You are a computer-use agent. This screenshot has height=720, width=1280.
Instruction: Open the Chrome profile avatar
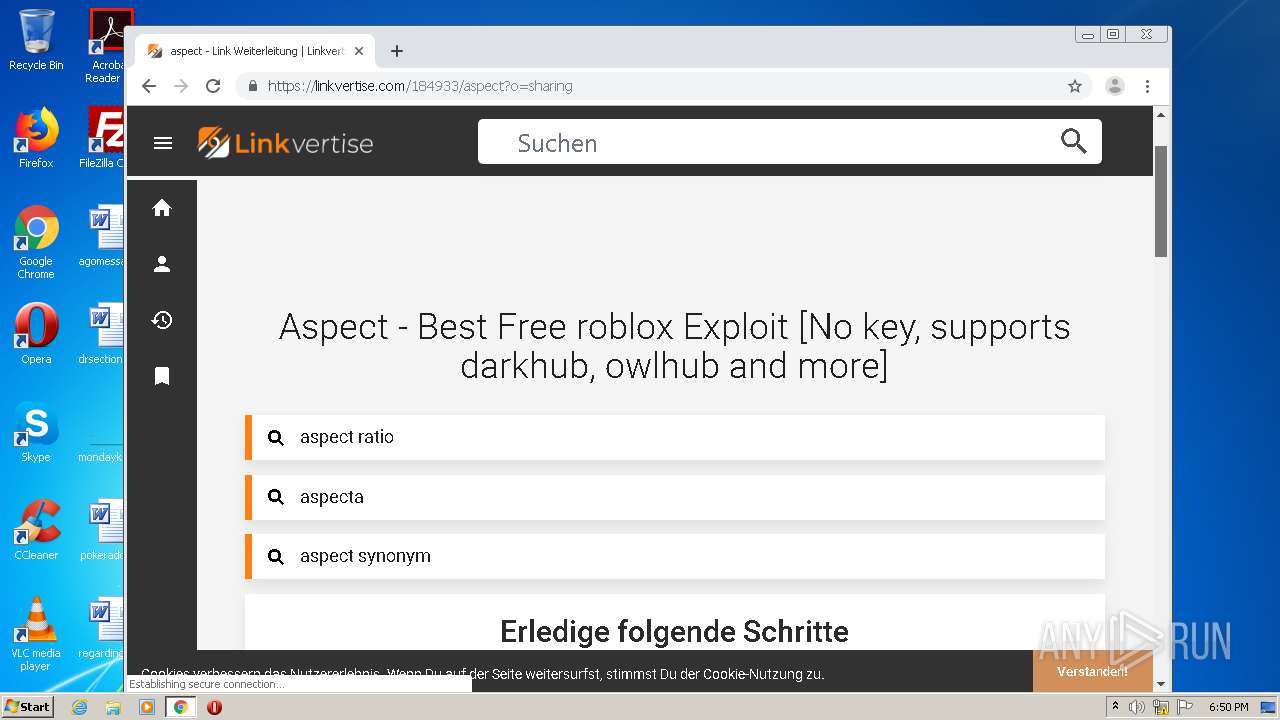pos(1115,86)
